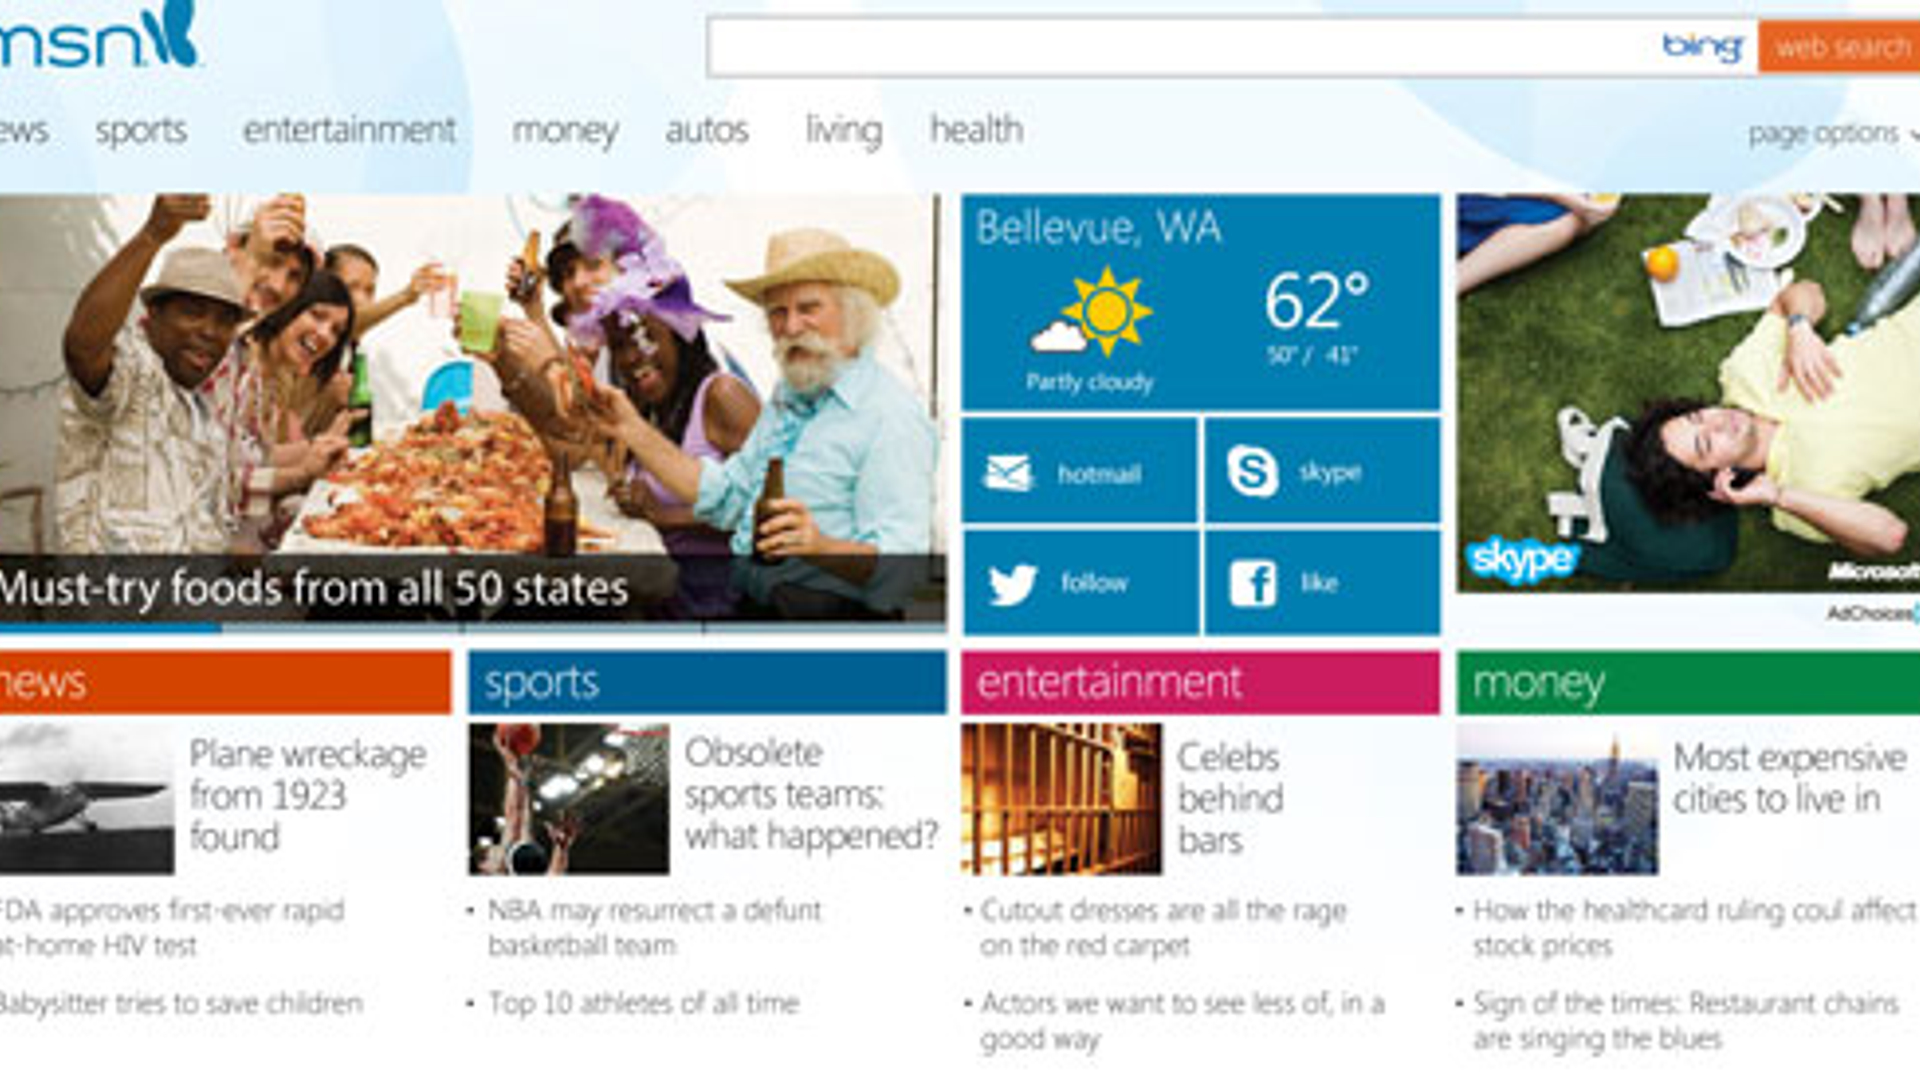The image size is (1920, 1080).
Task: Open Hotmail via the envelope tile
Action: coord(1078,473)
